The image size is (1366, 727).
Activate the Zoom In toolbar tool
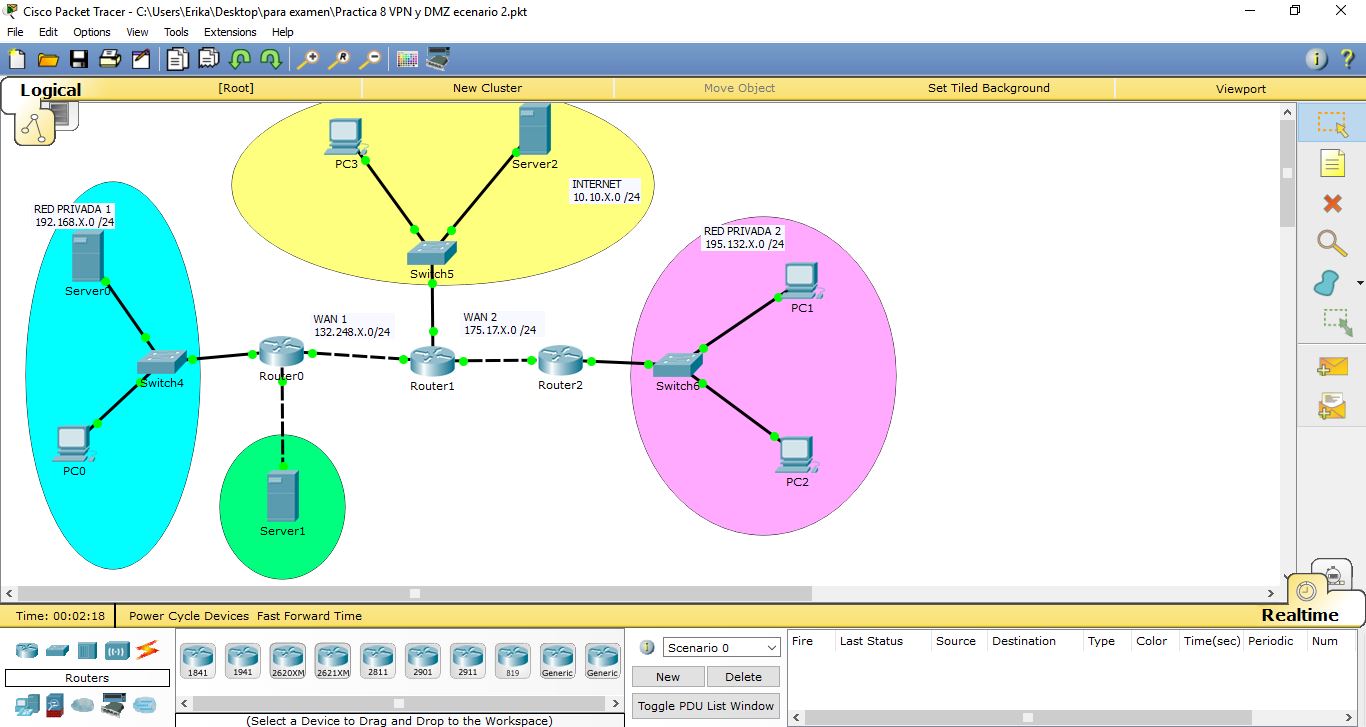click(310, 59)
